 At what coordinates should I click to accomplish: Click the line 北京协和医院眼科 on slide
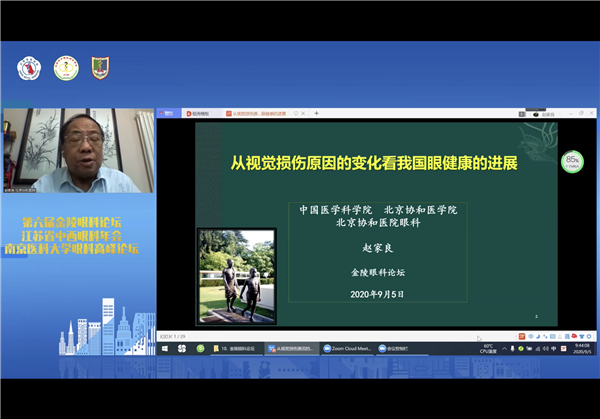[378, 222]
